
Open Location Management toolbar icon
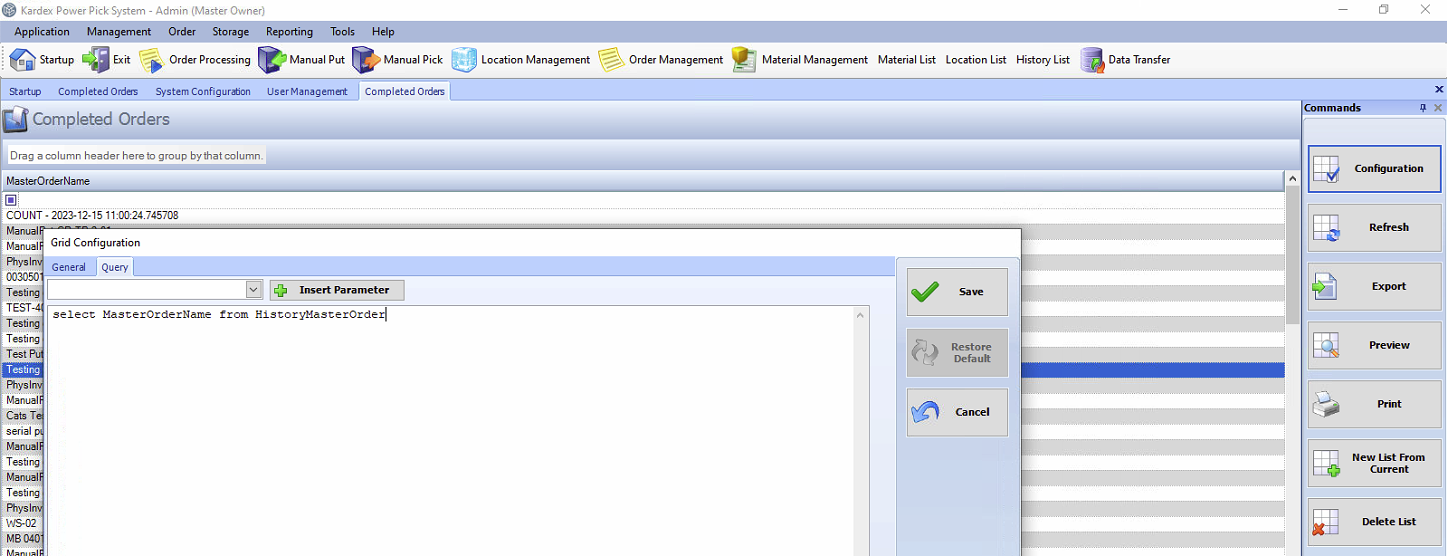pyautogui.click(x=464, y=60)
